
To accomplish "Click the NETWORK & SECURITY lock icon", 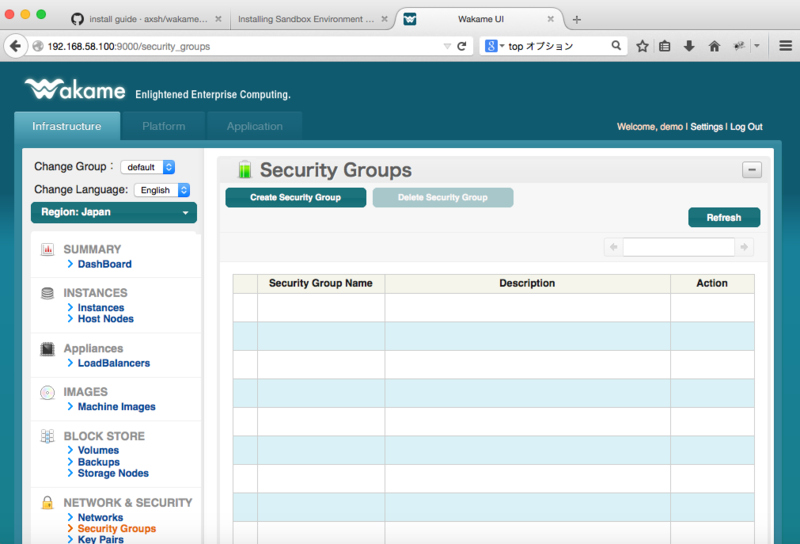I will [x=47, y=503].
